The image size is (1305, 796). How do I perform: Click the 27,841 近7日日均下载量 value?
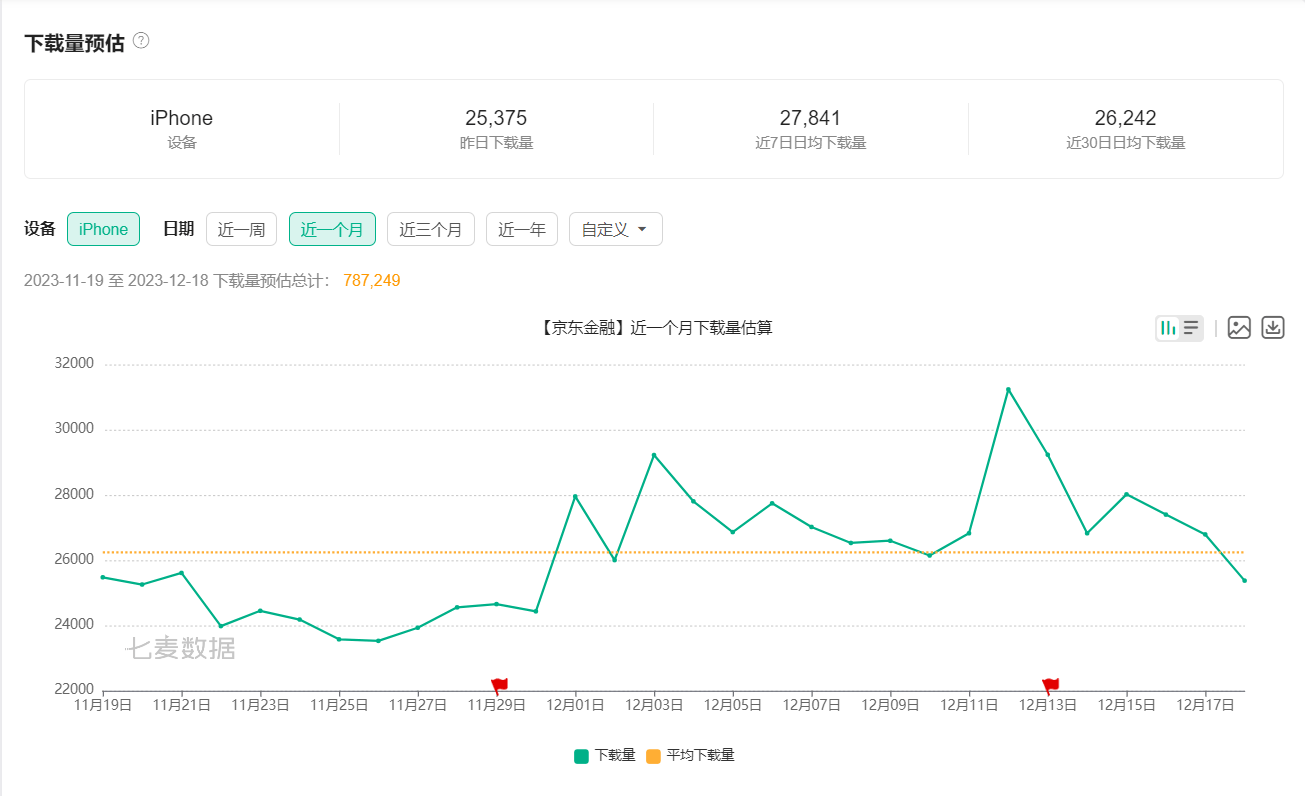pyautogui.click(x=810, y=118)
